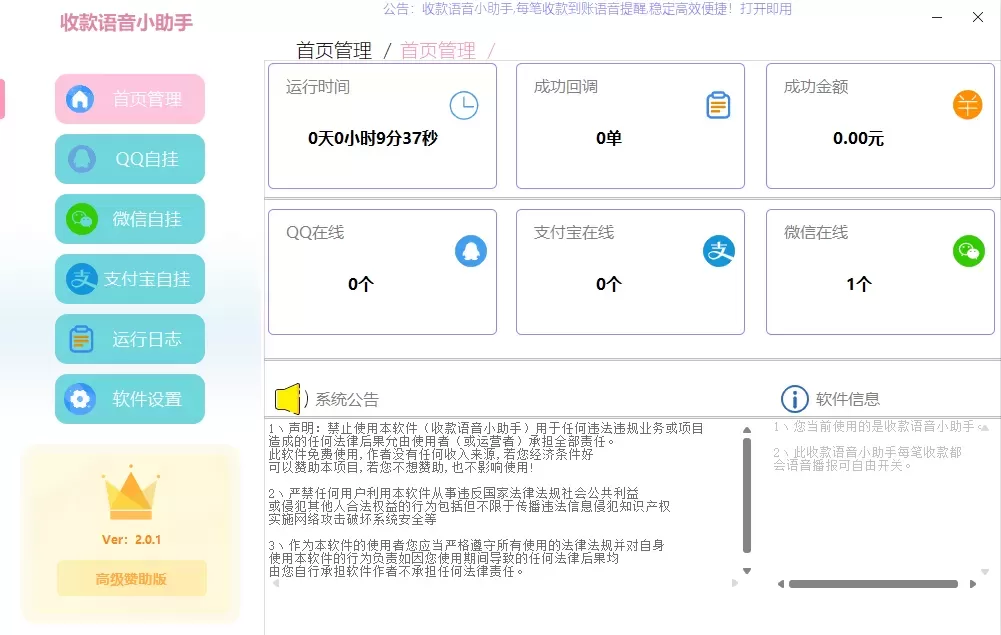Select the 首页管理 home icon in sidebar
The width and height of the screenshot is (1001, 635).
click(80, 99)
